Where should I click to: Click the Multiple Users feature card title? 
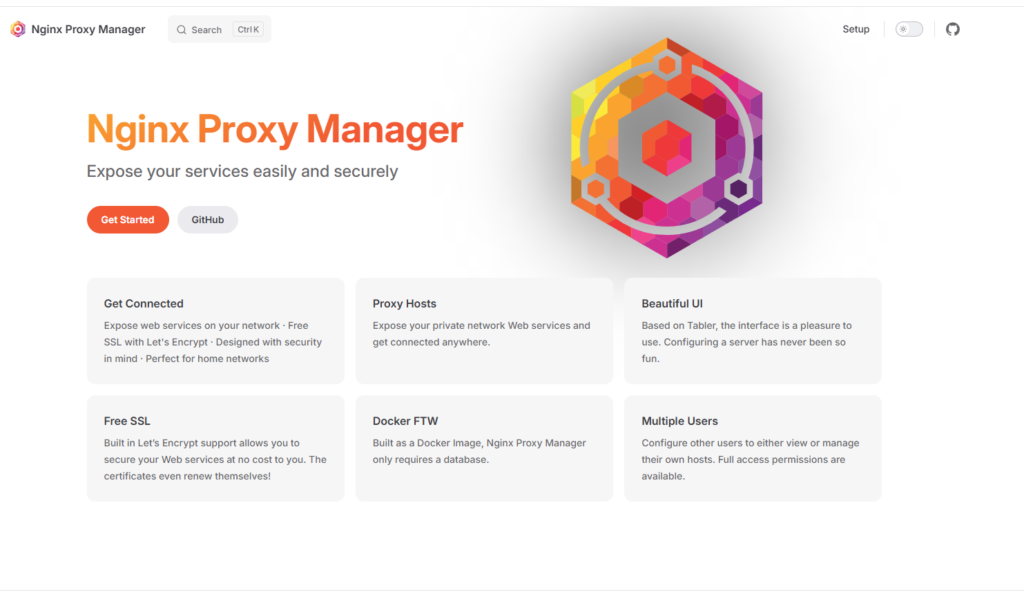(679, 421)
